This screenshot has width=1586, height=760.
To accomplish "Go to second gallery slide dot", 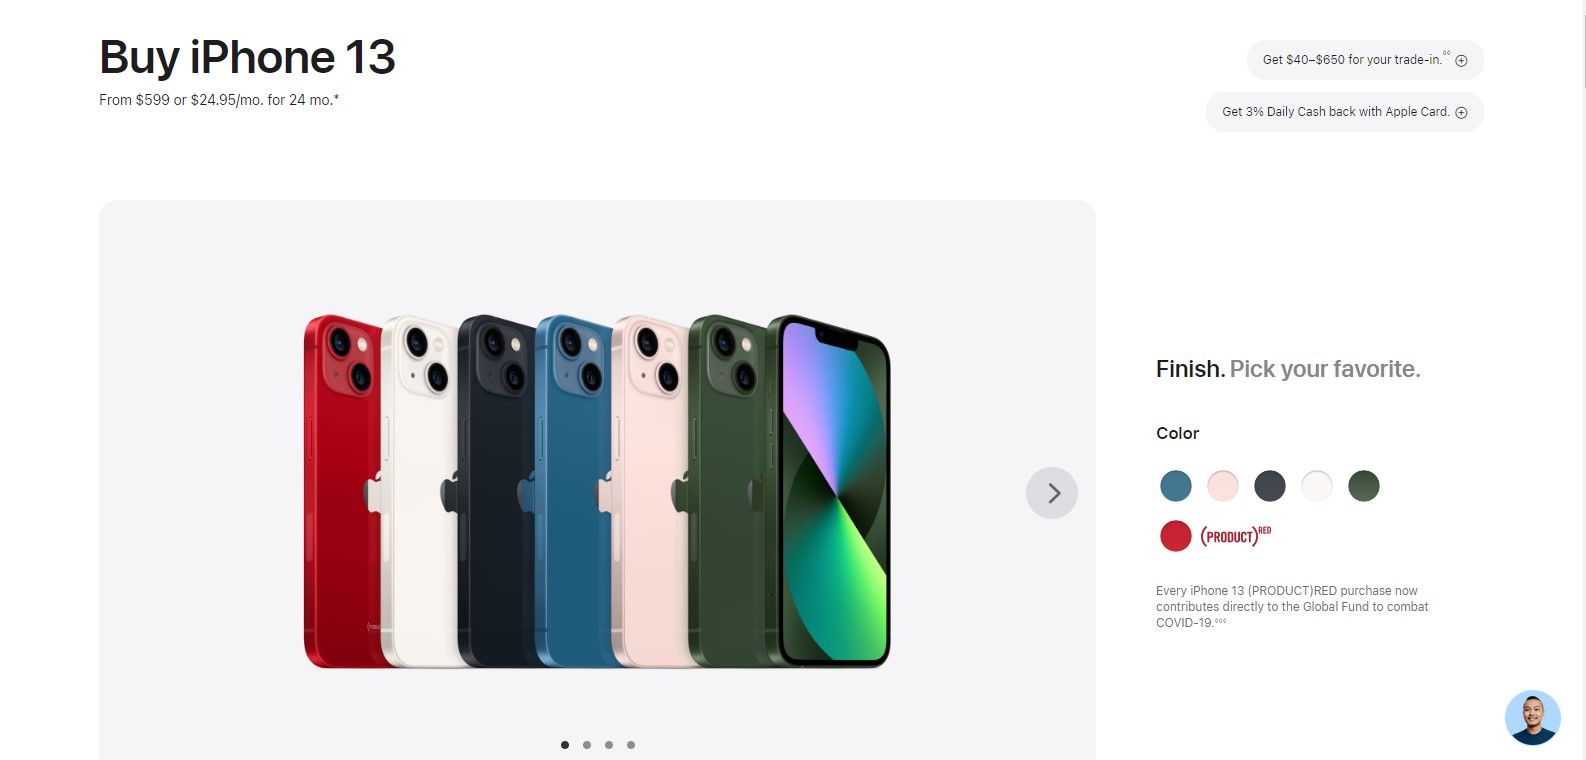I will click(x=587, y=745).
